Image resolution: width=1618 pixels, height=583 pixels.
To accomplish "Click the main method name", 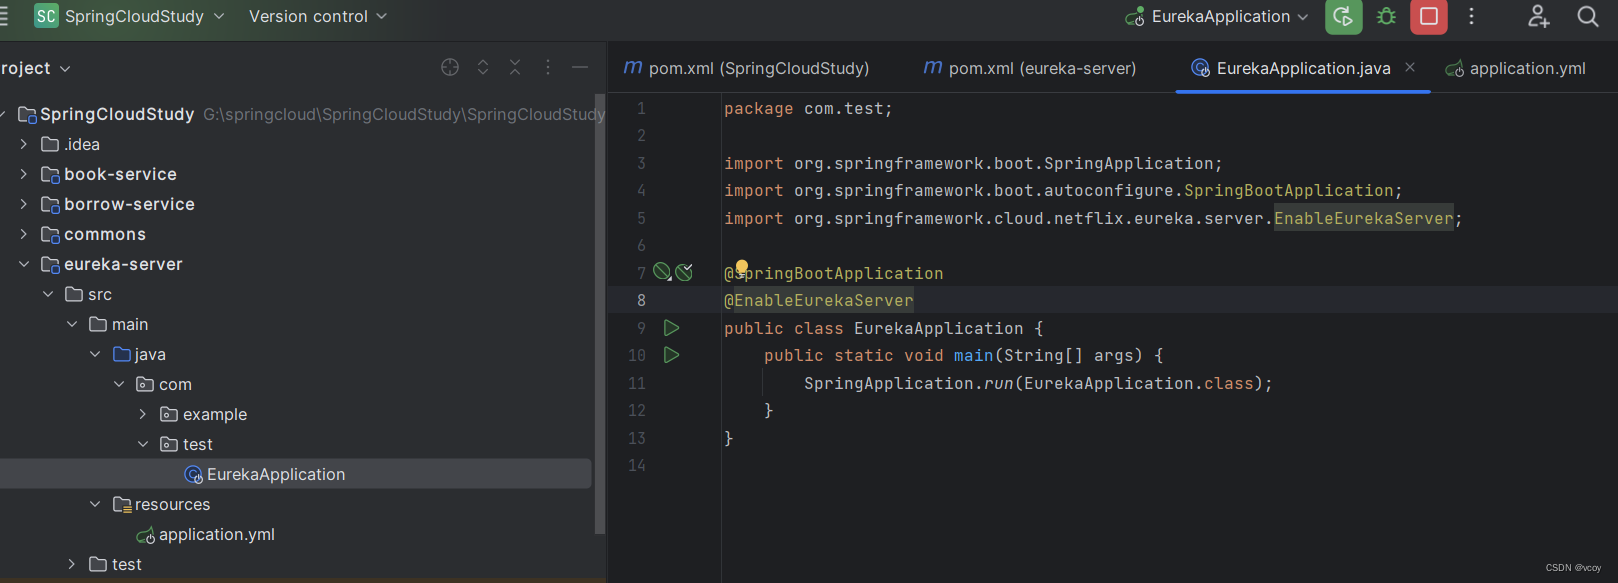I will coord(973,355).
